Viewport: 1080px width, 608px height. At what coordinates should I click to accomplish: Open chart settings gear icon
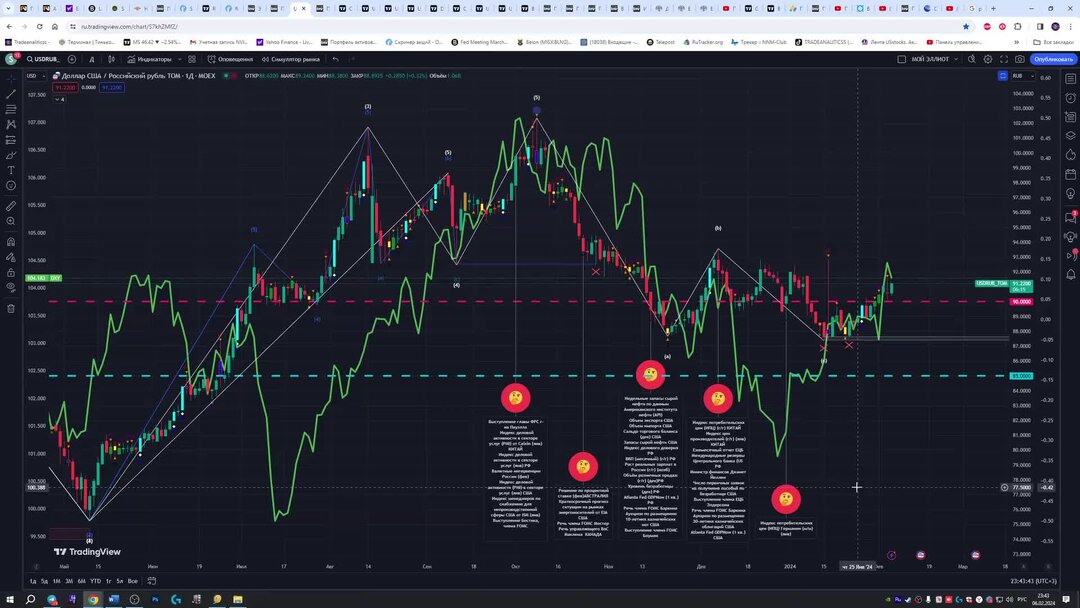coord(988,59)
